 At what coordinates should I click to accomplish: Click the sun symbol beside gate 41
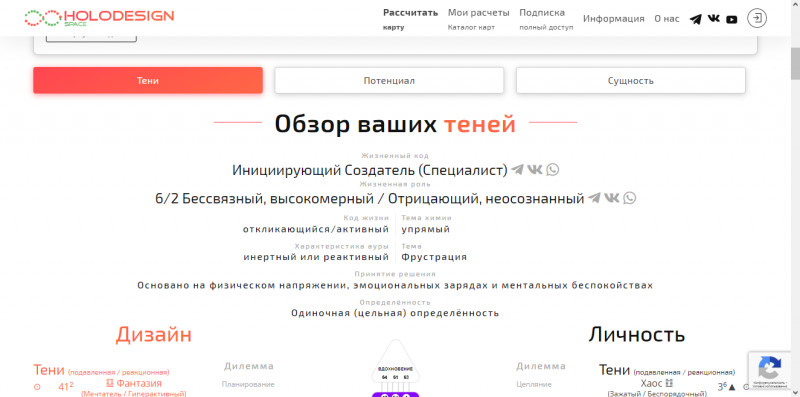(x=37, y=387)
